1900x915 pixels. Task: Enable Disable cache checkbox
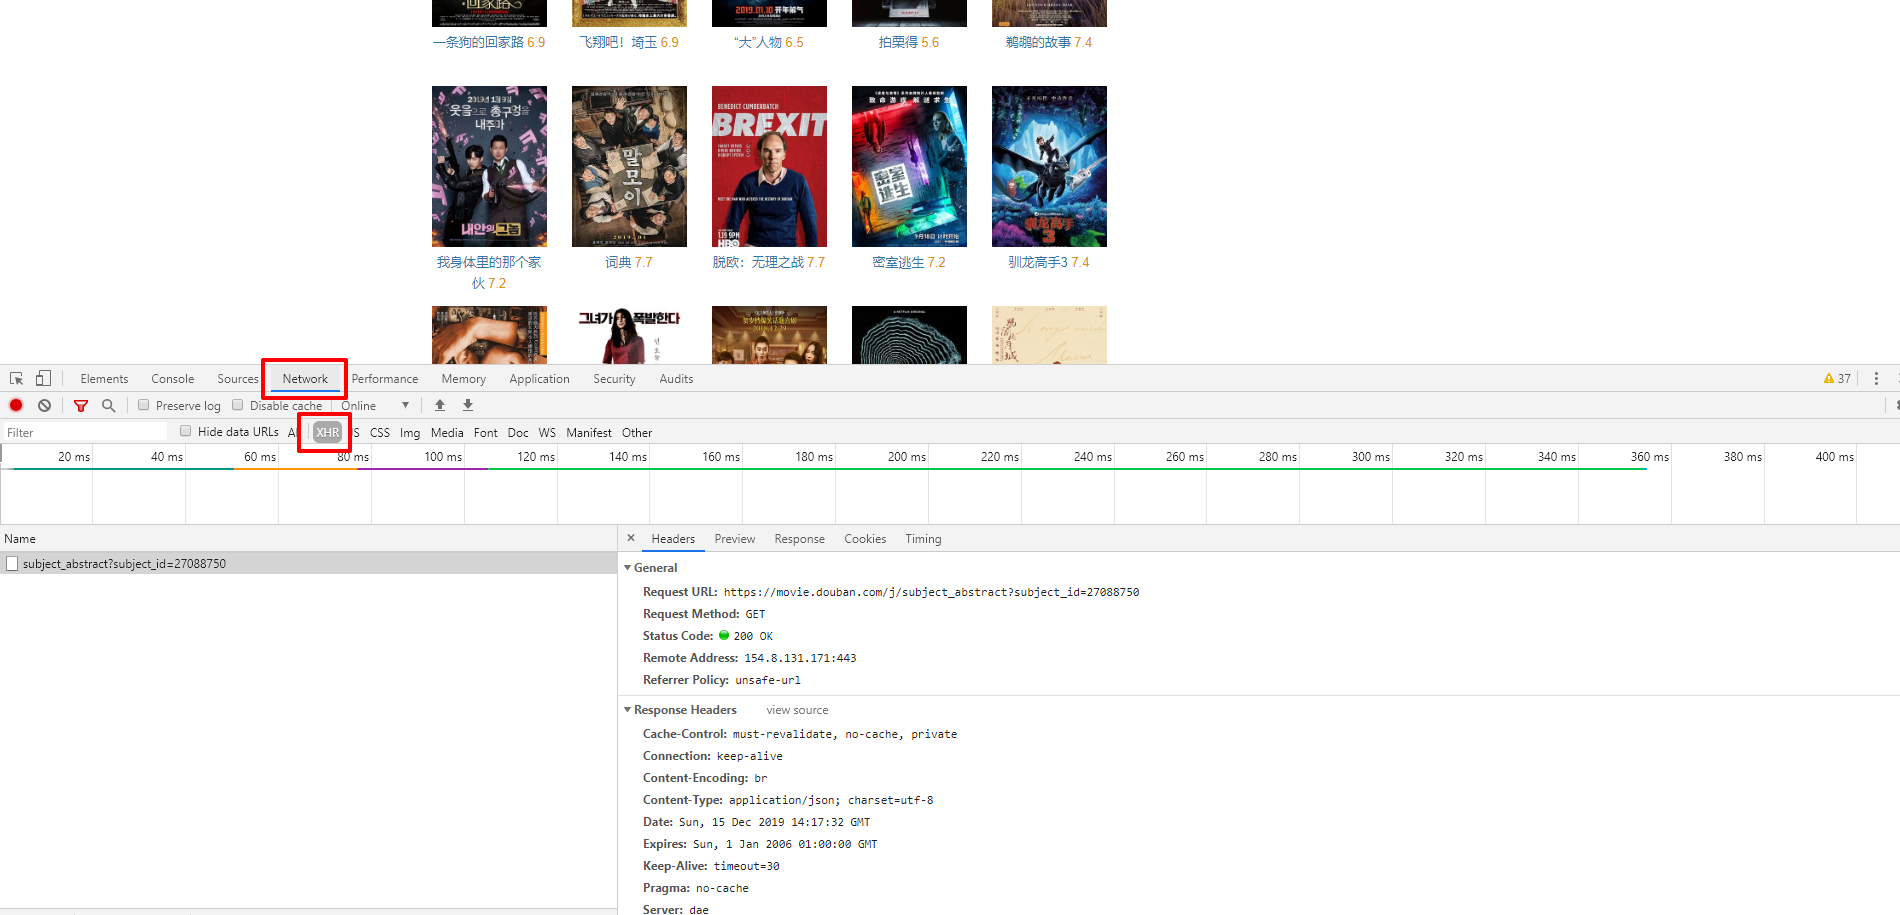point(238,405)
